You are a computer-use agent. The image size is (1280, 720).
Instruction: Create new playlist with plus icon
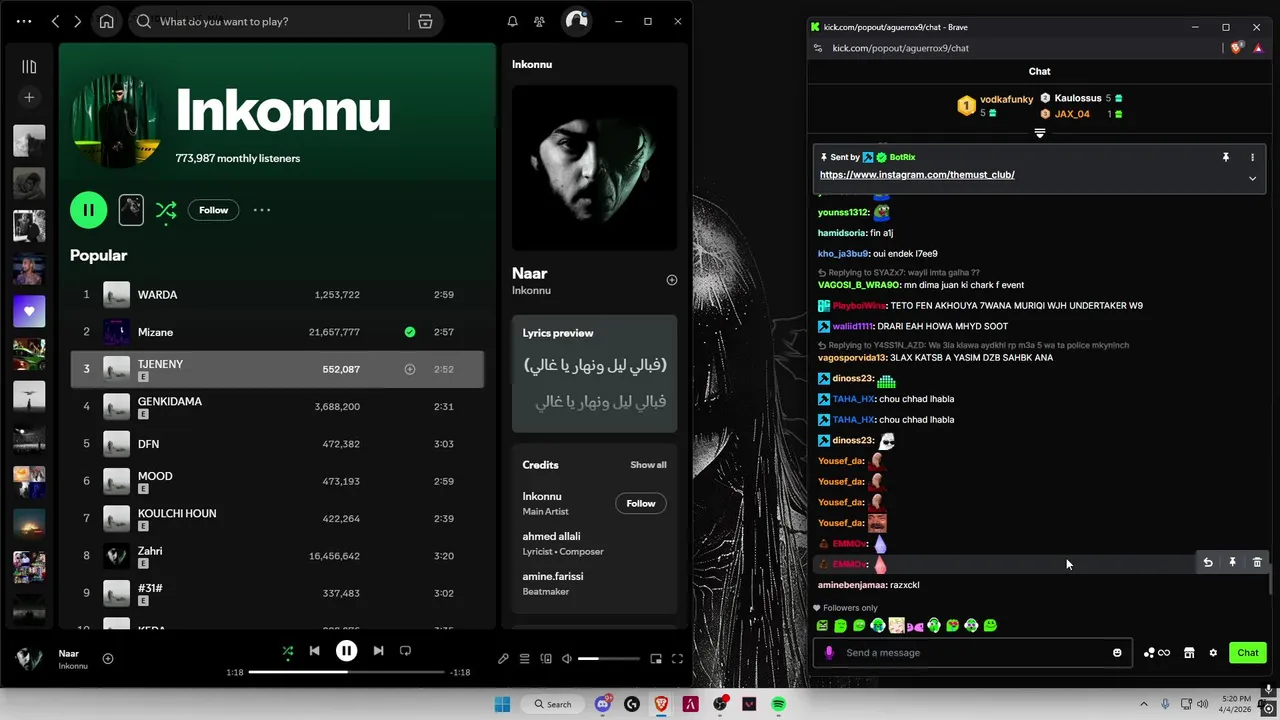click(x=29, y=97)
